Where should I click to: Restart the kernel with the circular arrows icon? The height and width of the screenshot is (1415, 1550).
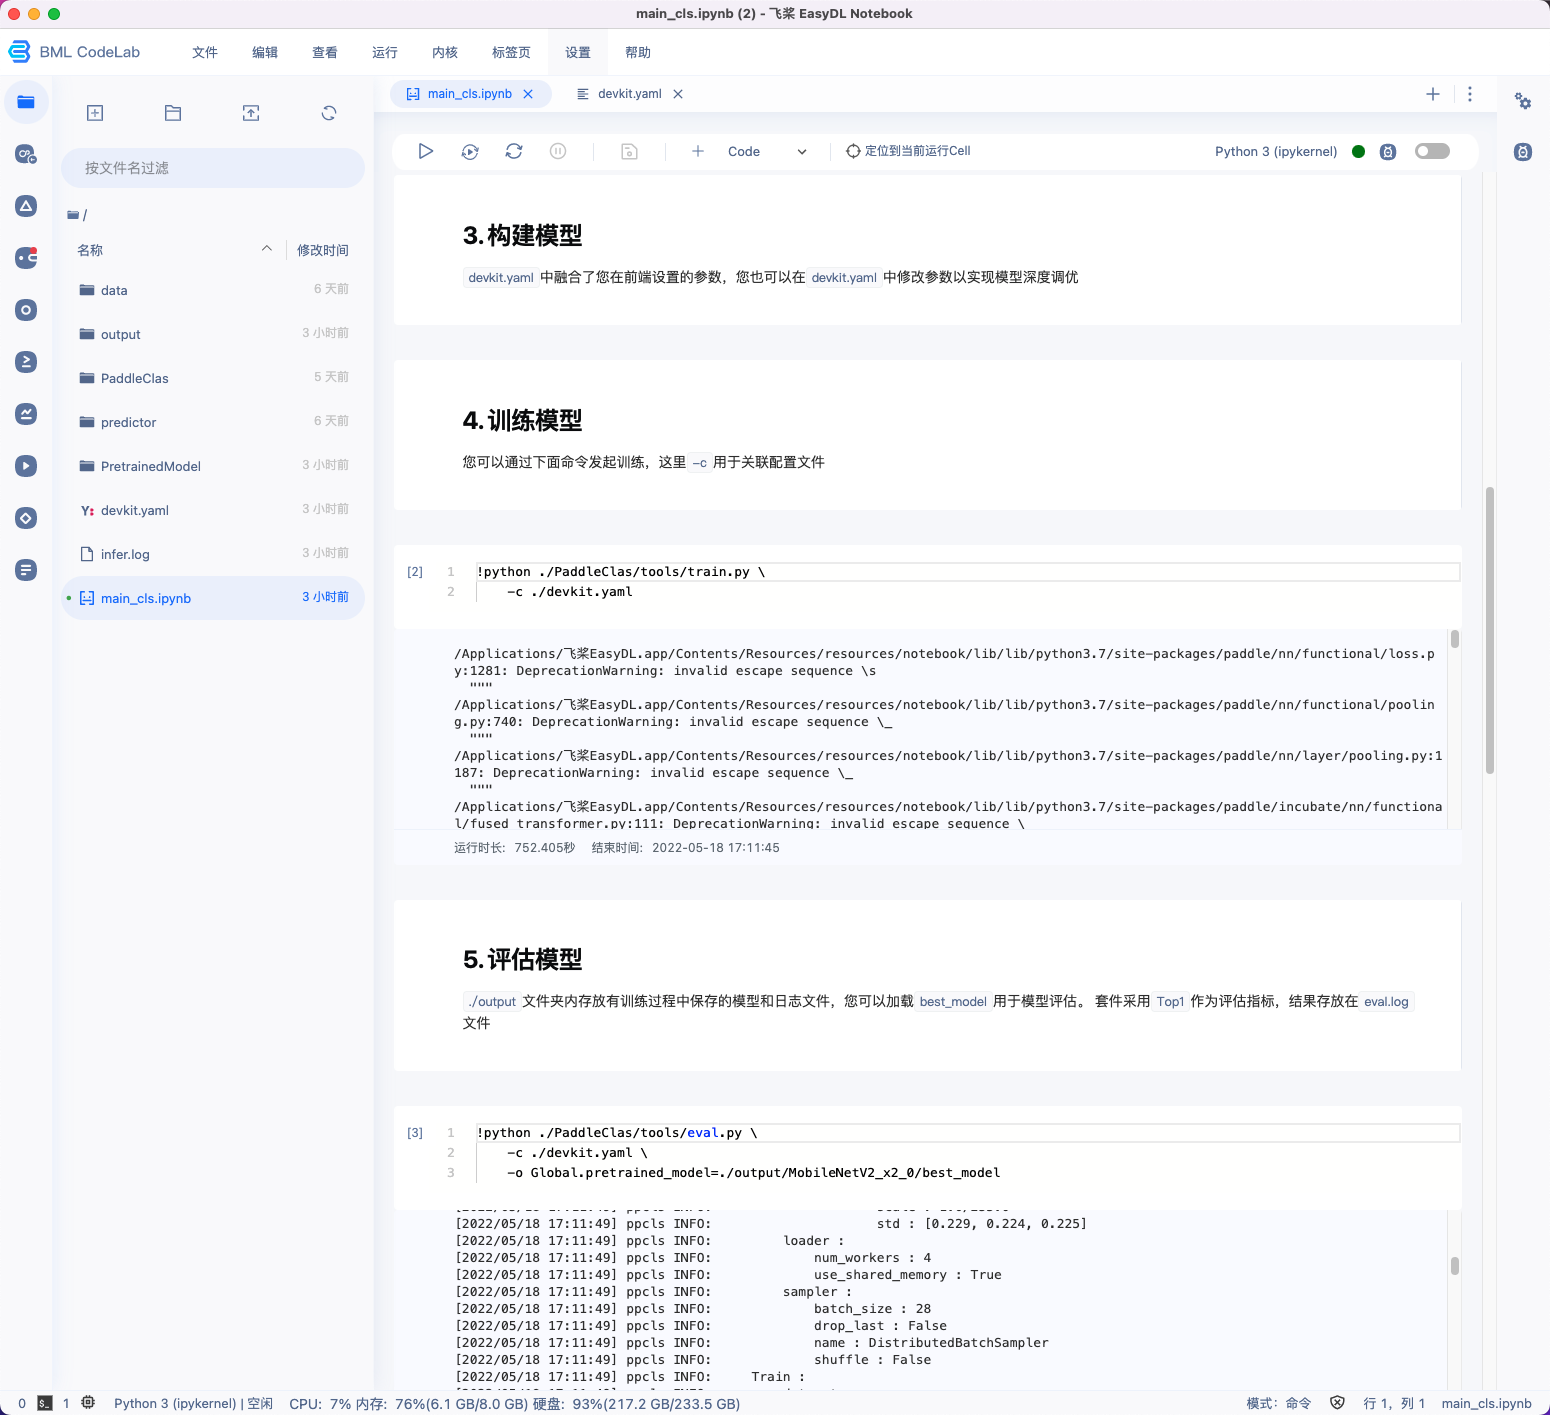click(514, 151)
